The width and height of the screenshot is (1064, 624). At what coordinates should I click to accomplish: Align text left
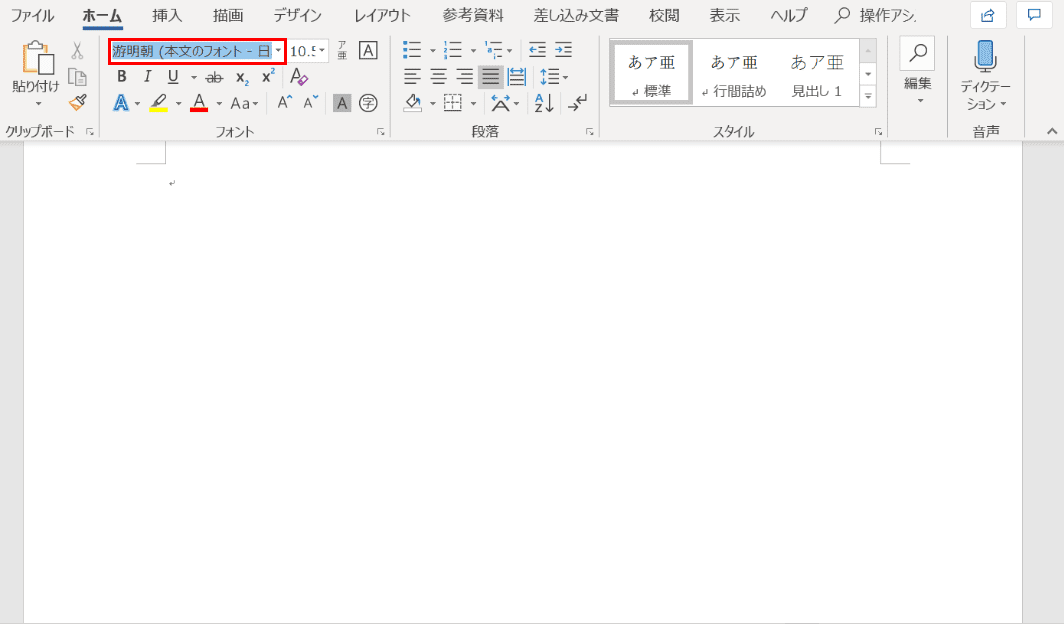(412, 77)
